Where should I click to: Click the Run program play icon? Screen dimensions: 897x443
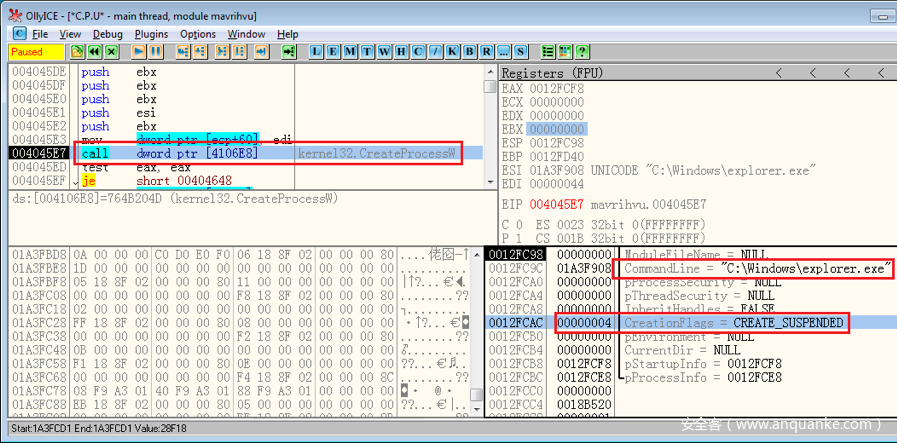coord(135,51)
